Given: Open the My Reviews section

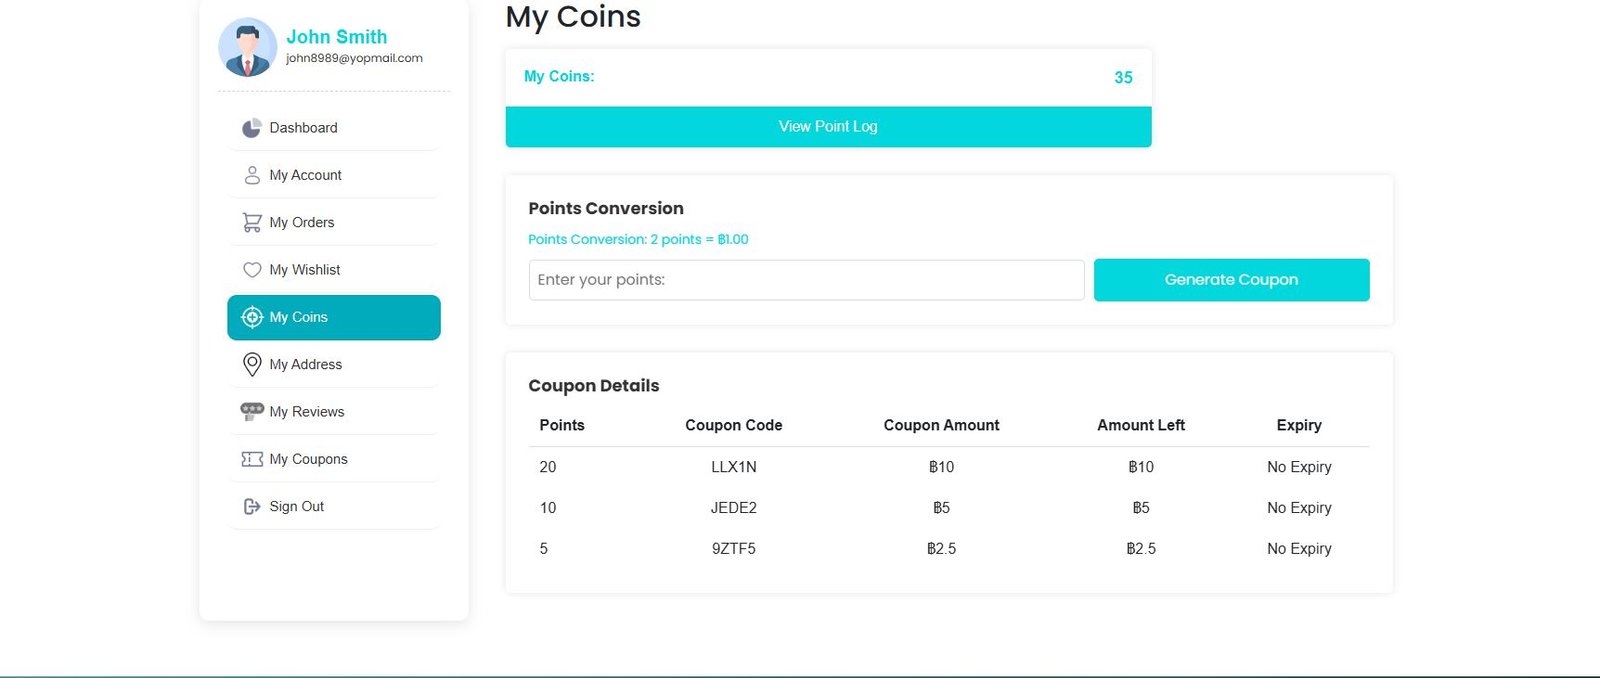Looking at the screenshot, I should coord(306,412).
